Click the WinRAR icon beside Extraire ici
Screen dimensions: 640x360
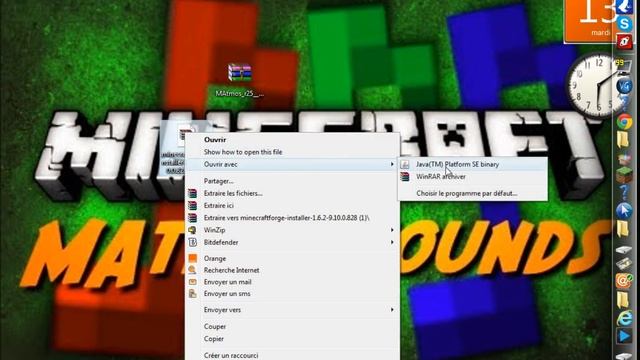[192, 205]
